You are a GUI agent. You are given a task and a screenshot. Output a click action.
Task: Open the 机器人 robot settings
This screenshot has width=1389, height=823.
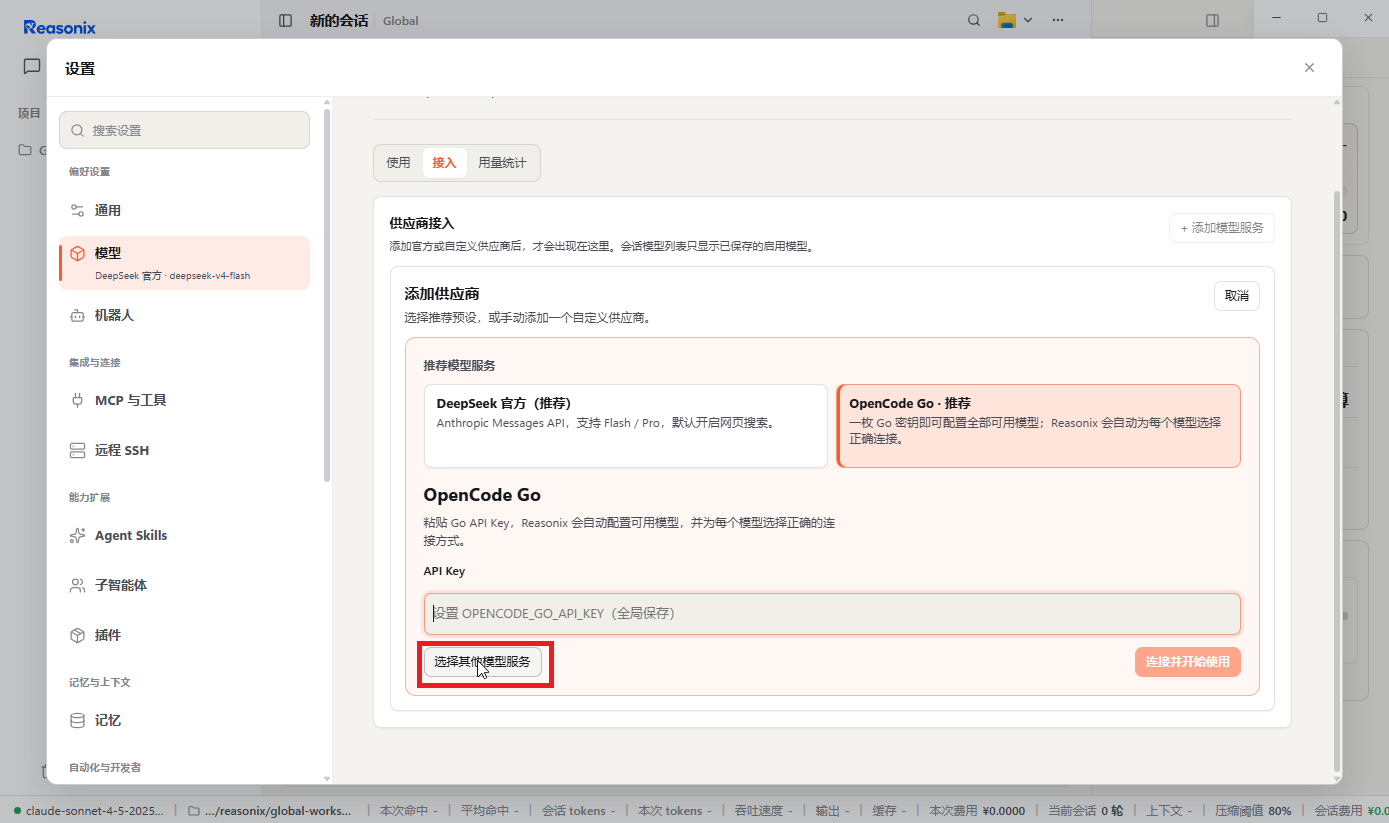[184, 315]
